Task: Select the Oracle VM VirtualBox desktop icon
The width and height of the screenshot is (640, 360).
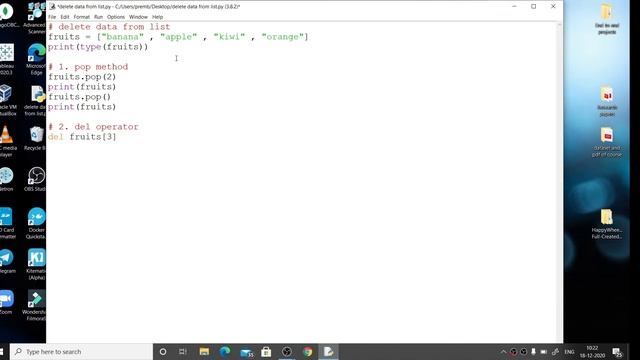Action: (7, 100)
